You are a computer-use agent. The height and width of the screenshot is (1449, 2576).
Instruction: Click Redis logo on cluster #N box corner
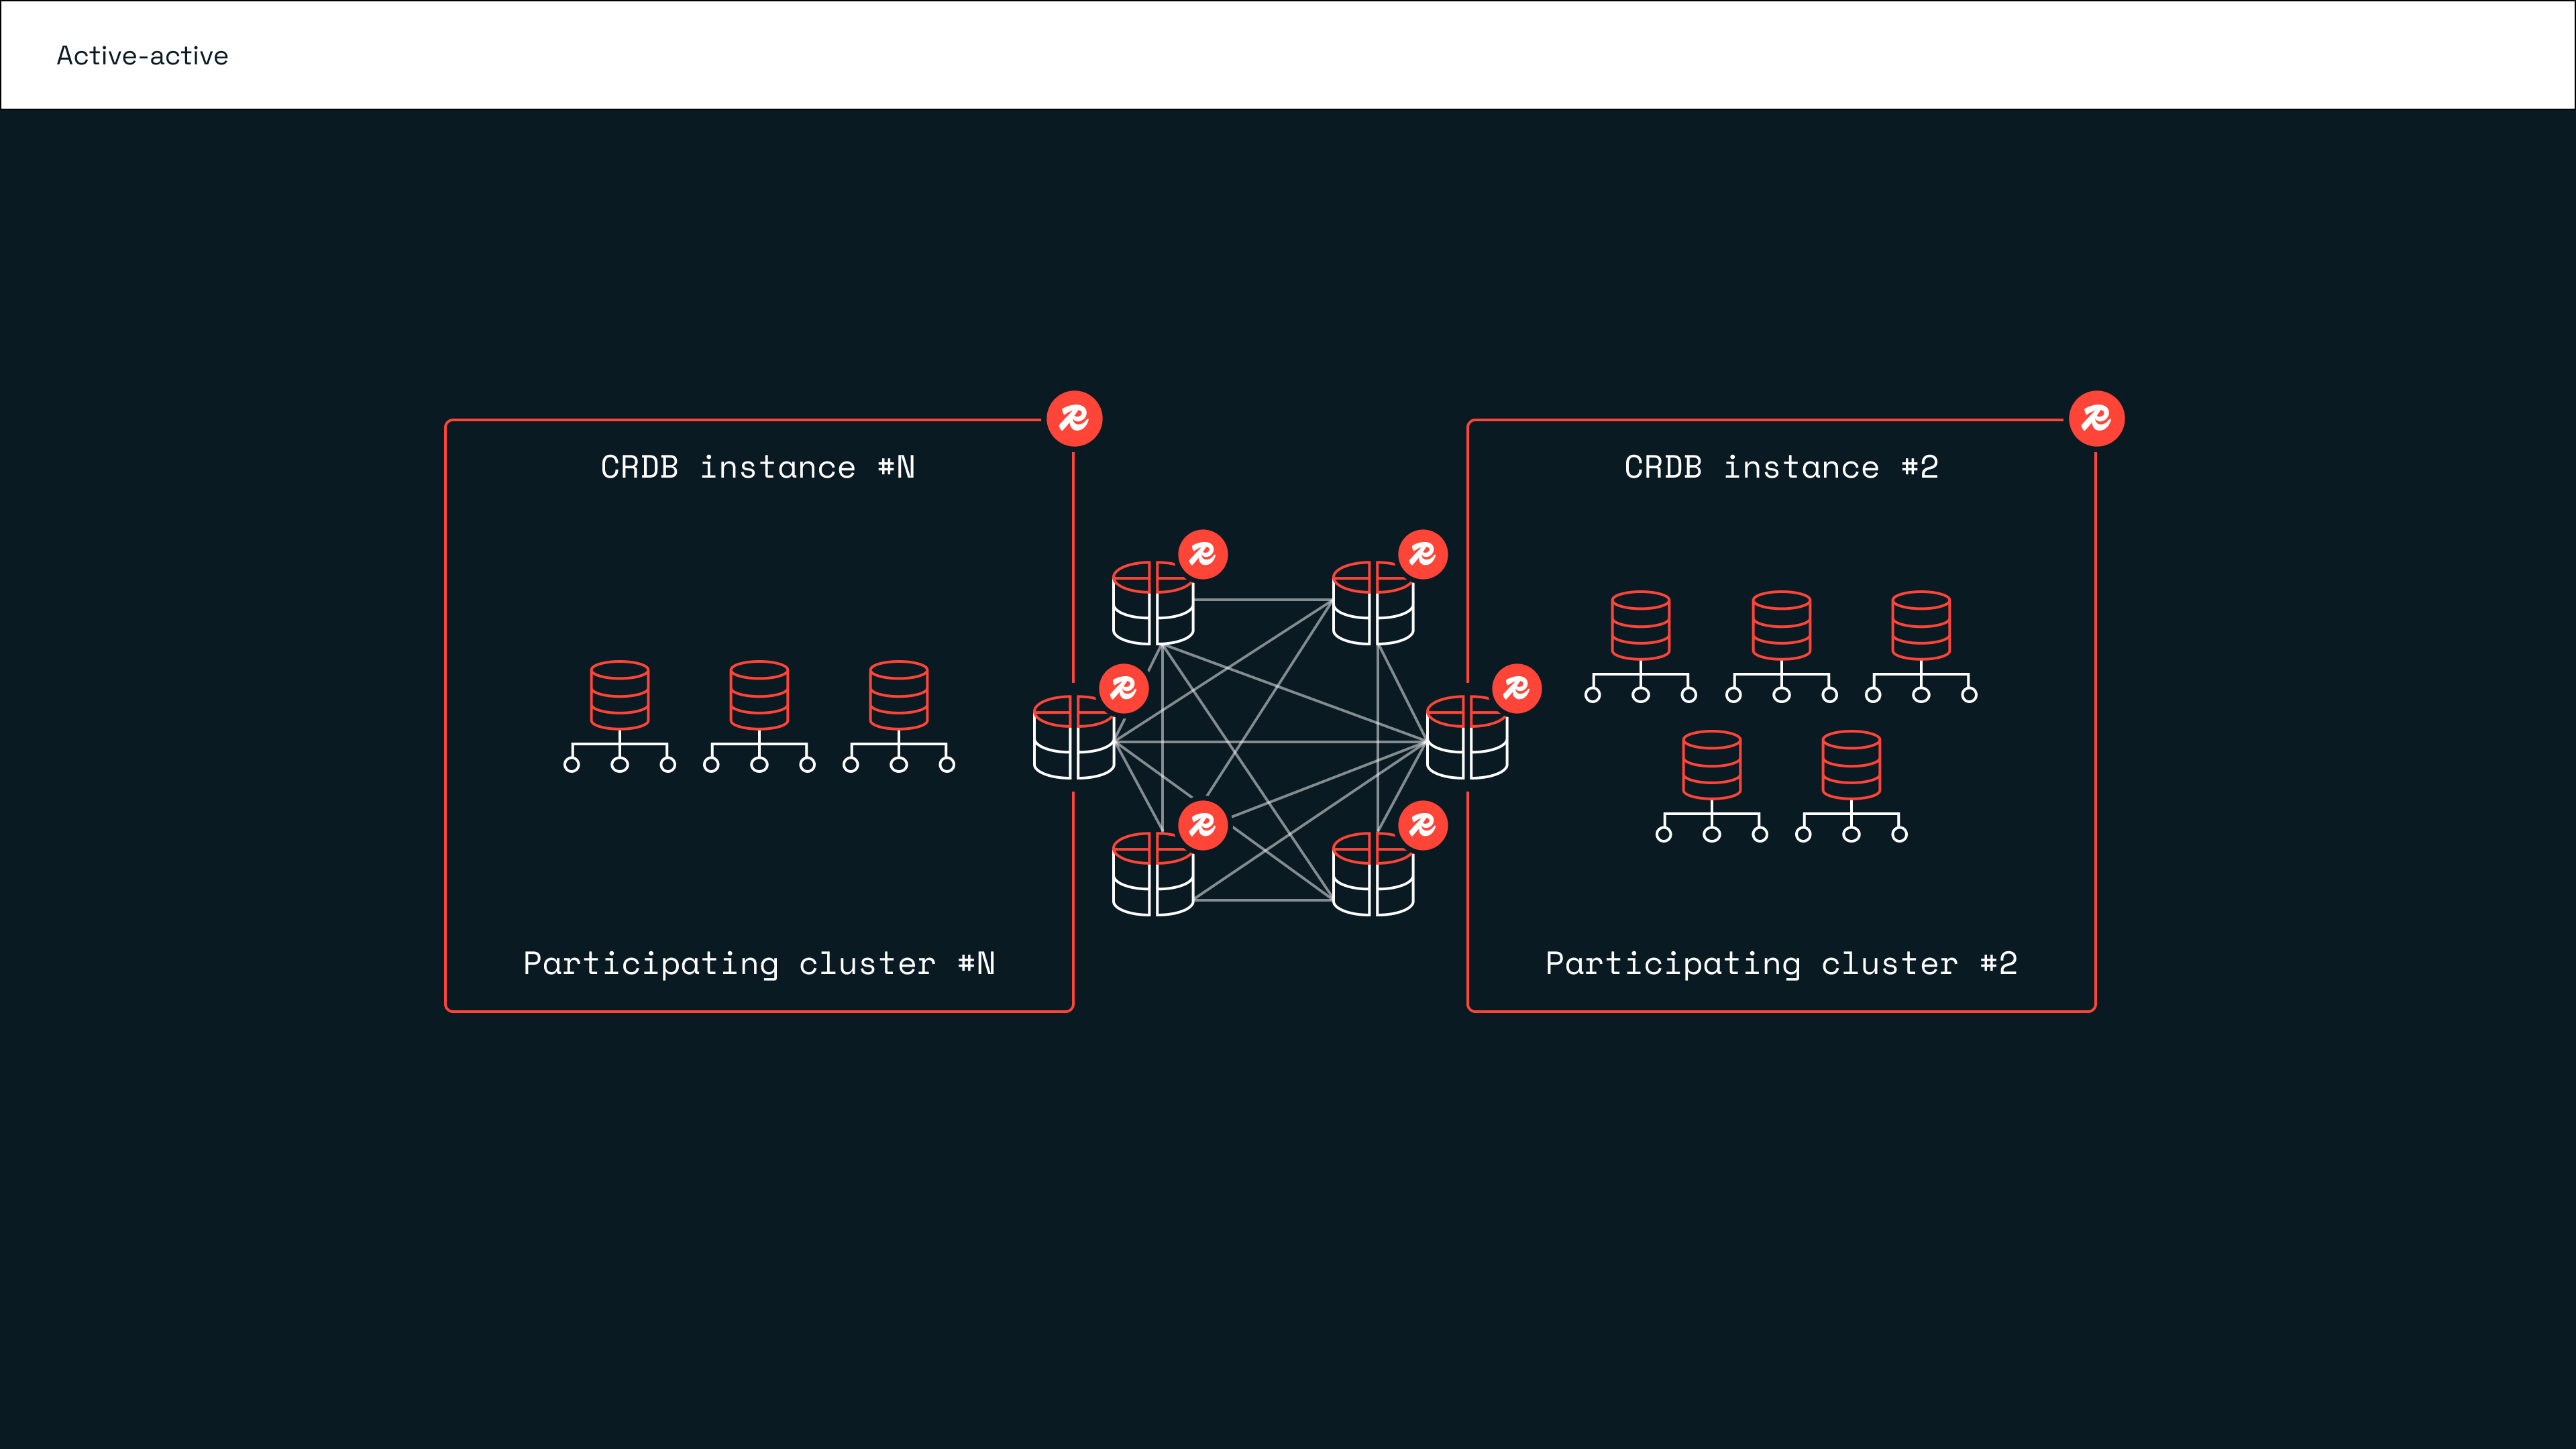tap(1074, 418)
